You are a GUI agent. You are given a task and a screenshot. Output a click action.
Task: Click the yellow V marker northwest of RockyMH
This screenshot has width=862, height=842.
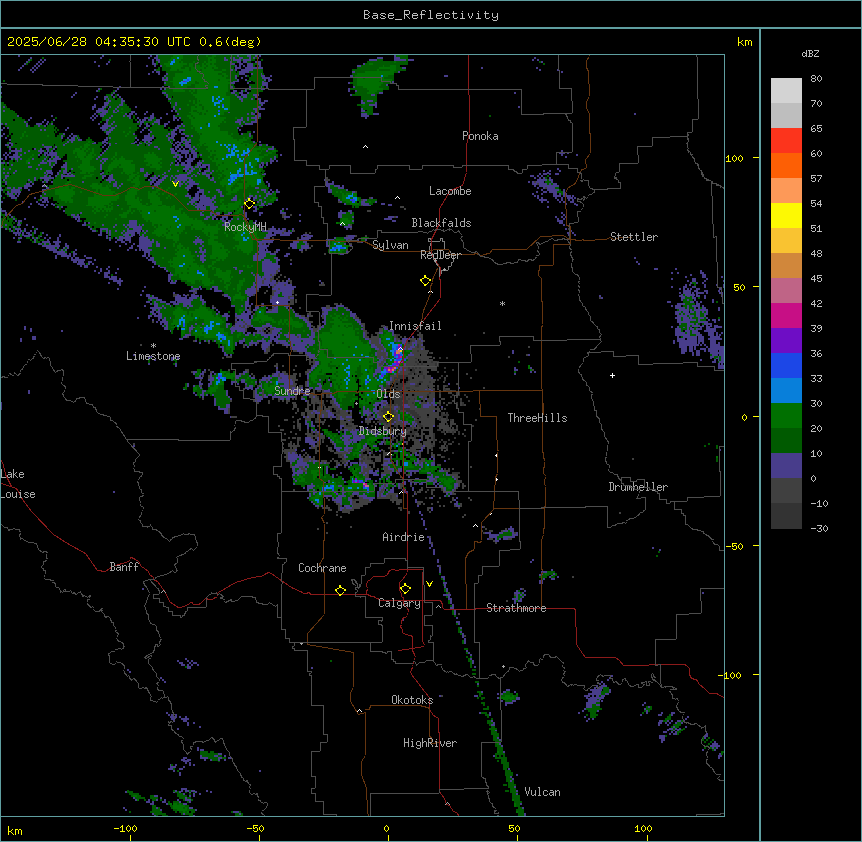click(x=175, y=184)
